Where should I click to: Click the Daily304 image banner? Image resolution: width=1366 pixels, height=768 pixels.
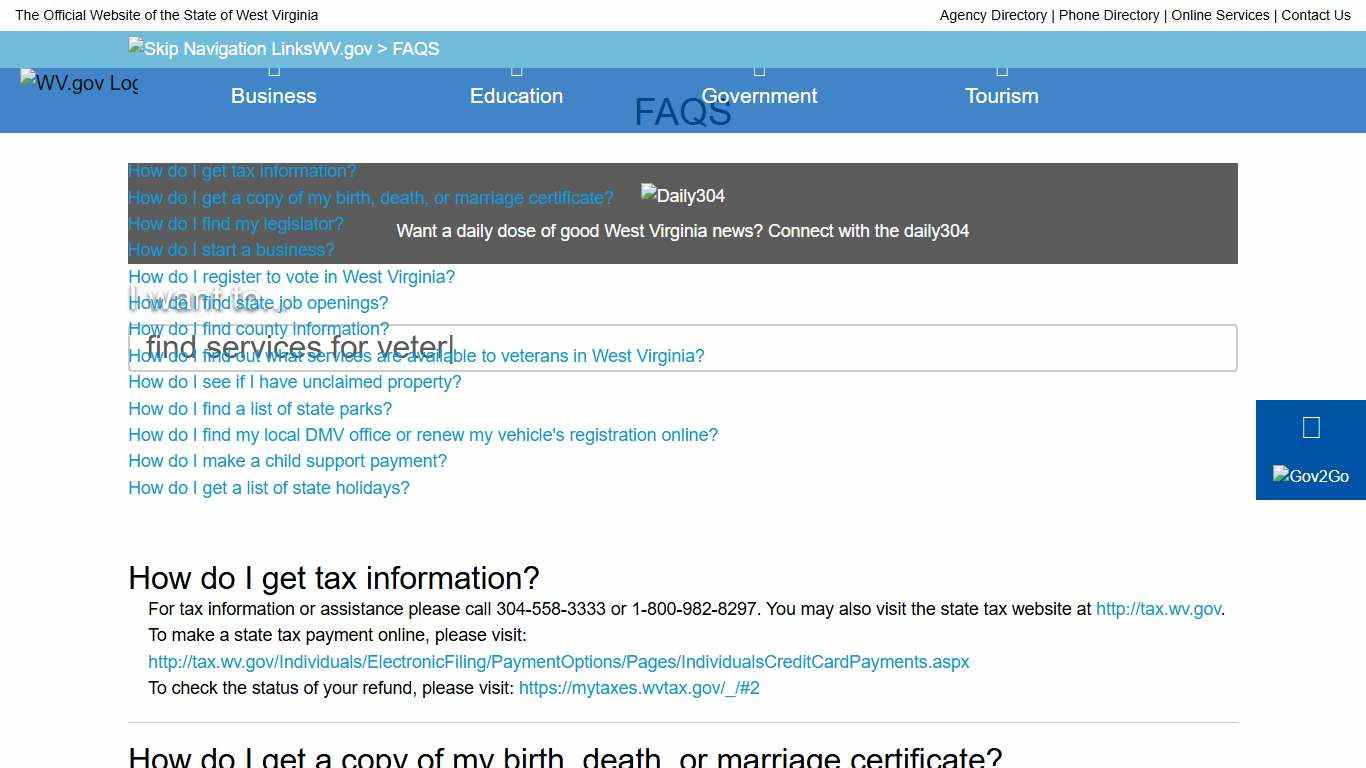[x=683, y=196]
